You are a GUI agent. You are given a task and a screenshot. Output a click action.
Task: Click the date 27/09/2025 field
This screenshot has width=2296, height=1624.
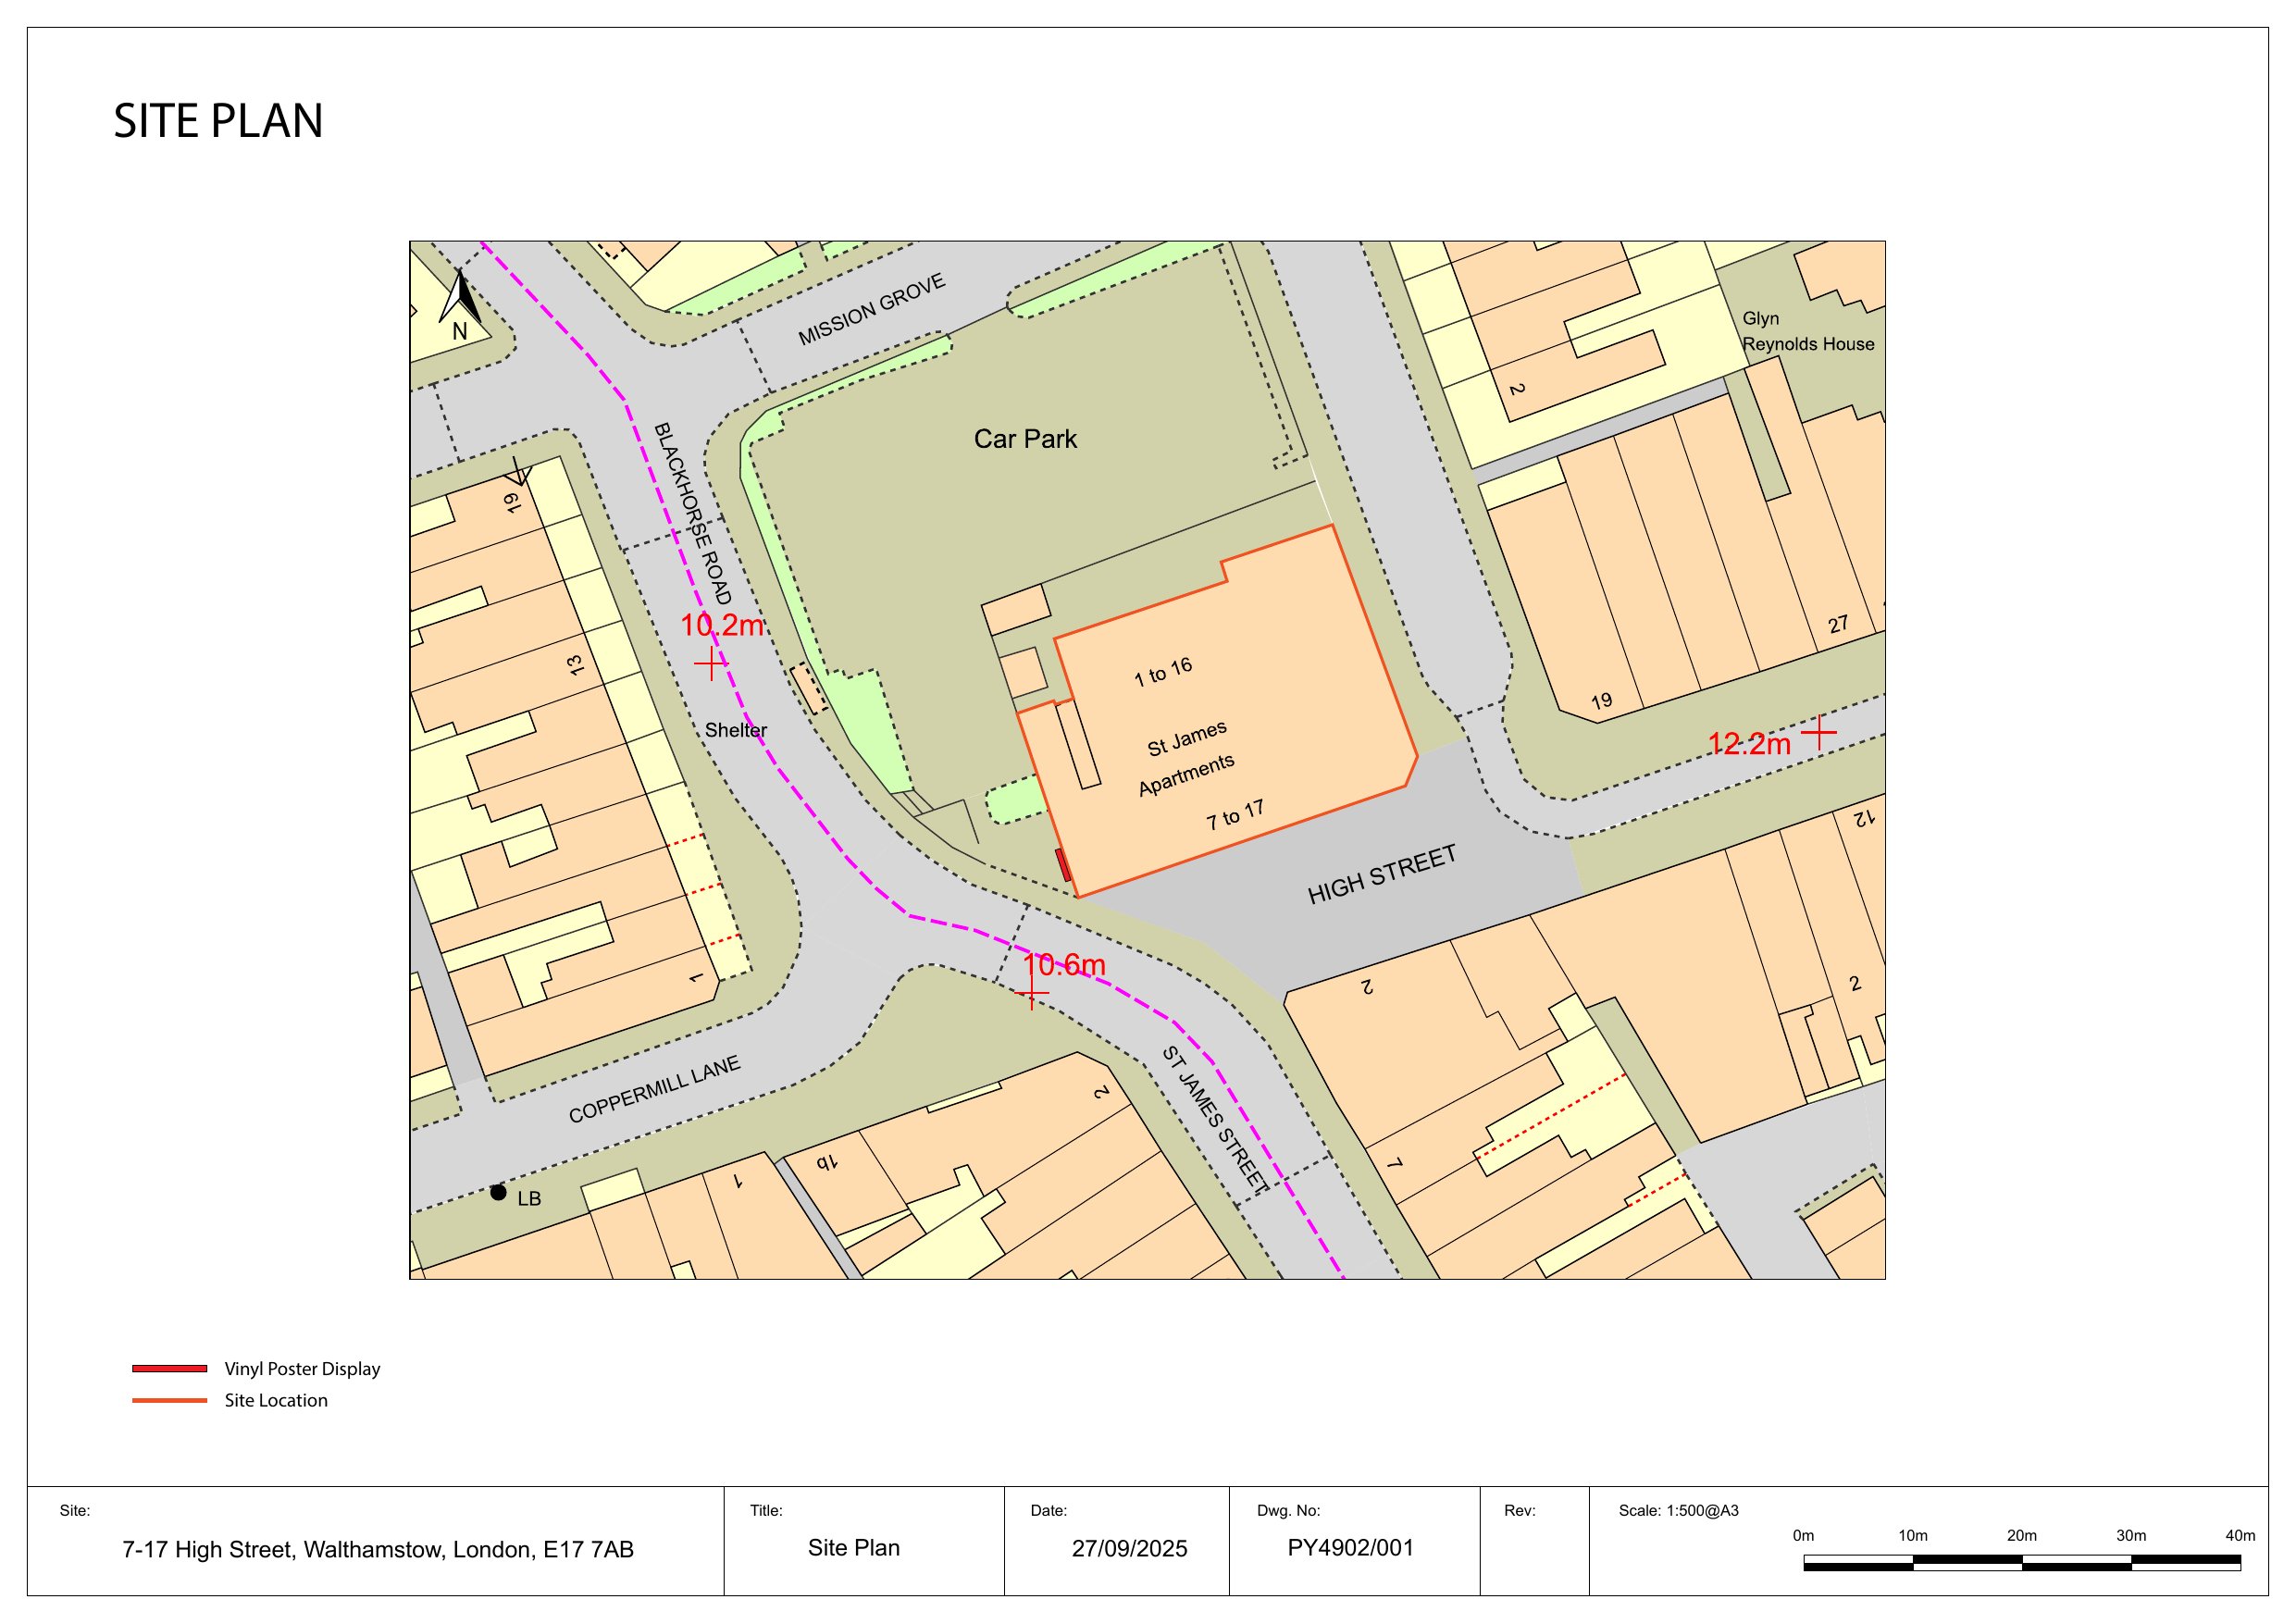coord(1129,1548)
